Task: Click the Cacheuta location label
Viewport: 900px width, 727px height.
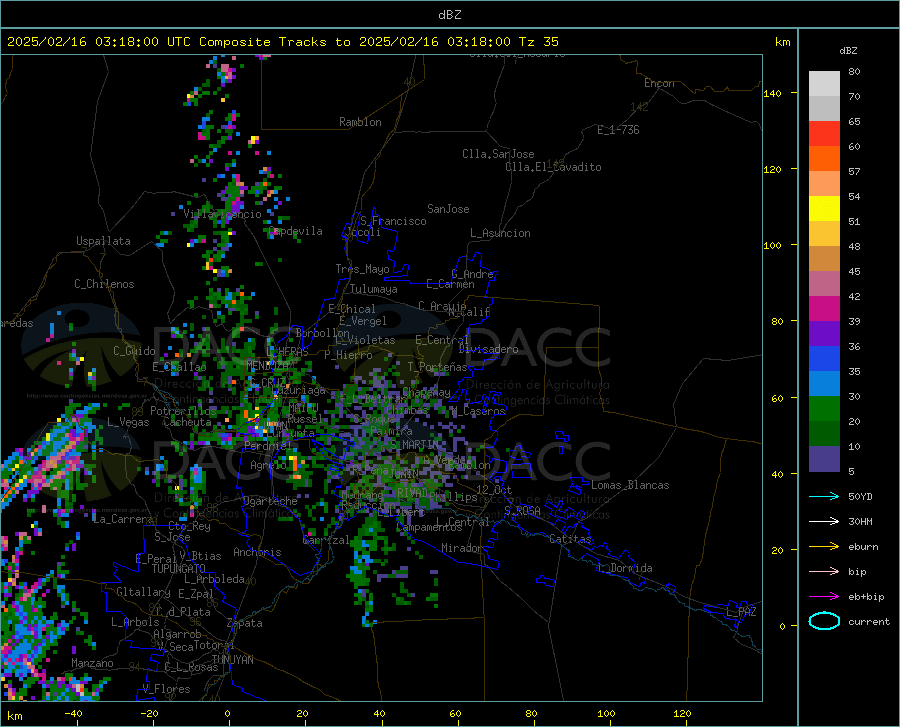Action: 187,422
